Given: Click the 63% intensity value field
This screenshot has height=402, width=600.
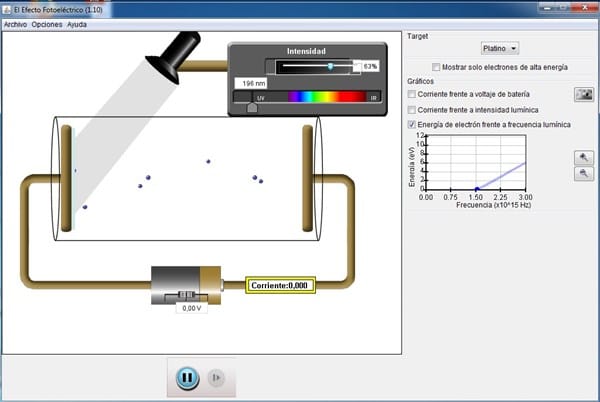Looking at the screenshot, I should [369, 65].
